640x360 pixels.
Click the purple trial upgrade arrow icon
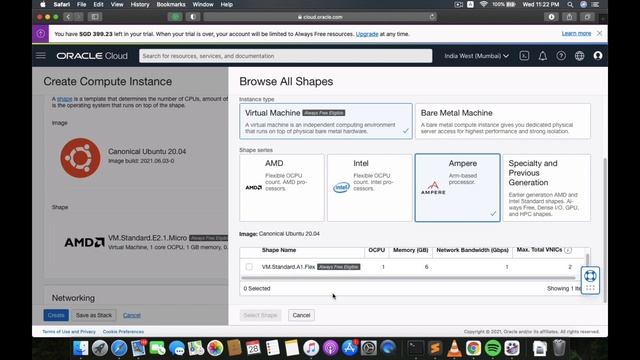[x=40, y=34]
